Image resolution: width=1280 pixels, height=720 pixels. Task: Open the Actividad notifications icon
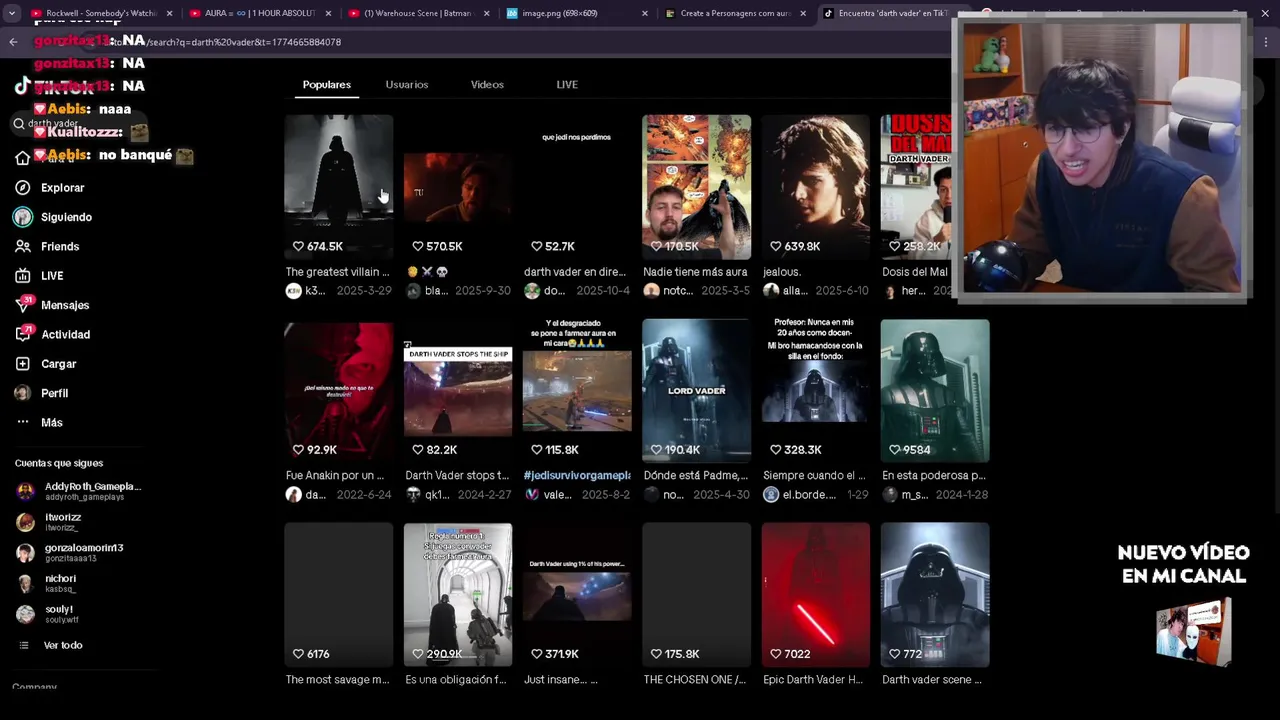[23, 334]
